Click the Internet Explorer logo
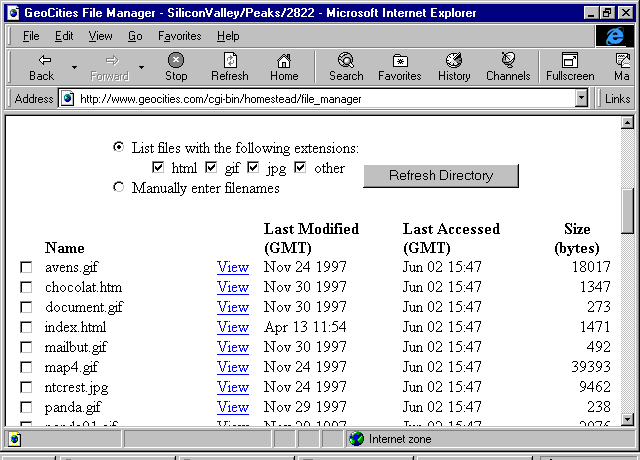 click(x=615, y=36)
